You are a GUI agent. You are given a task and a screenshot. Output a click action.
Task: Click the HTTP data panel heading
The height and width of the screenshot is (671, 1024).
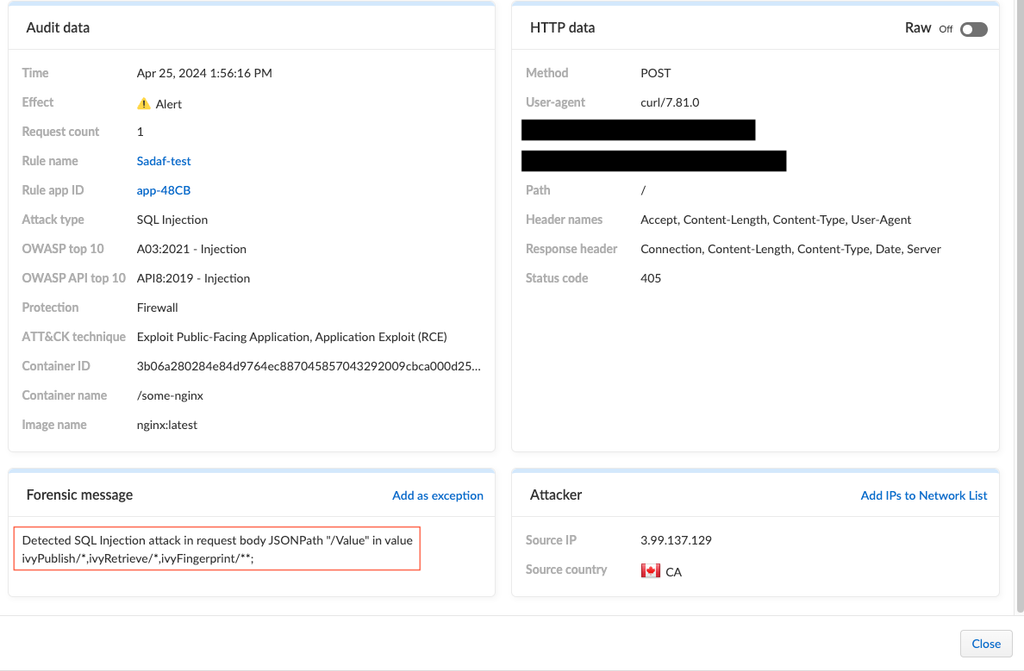(562, 28)
